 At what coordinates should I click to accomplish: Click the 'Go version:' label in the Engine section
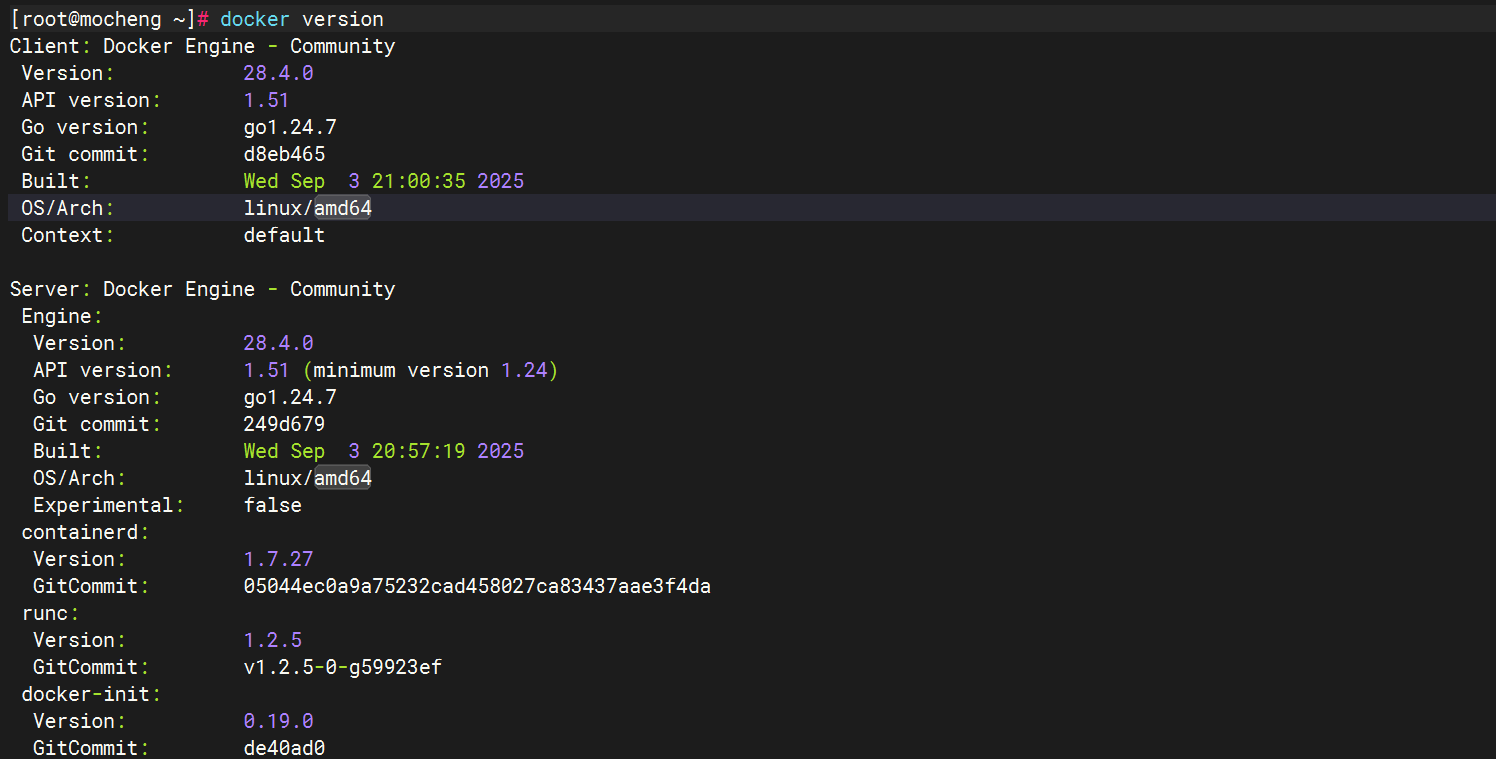[x=98, y=397]
